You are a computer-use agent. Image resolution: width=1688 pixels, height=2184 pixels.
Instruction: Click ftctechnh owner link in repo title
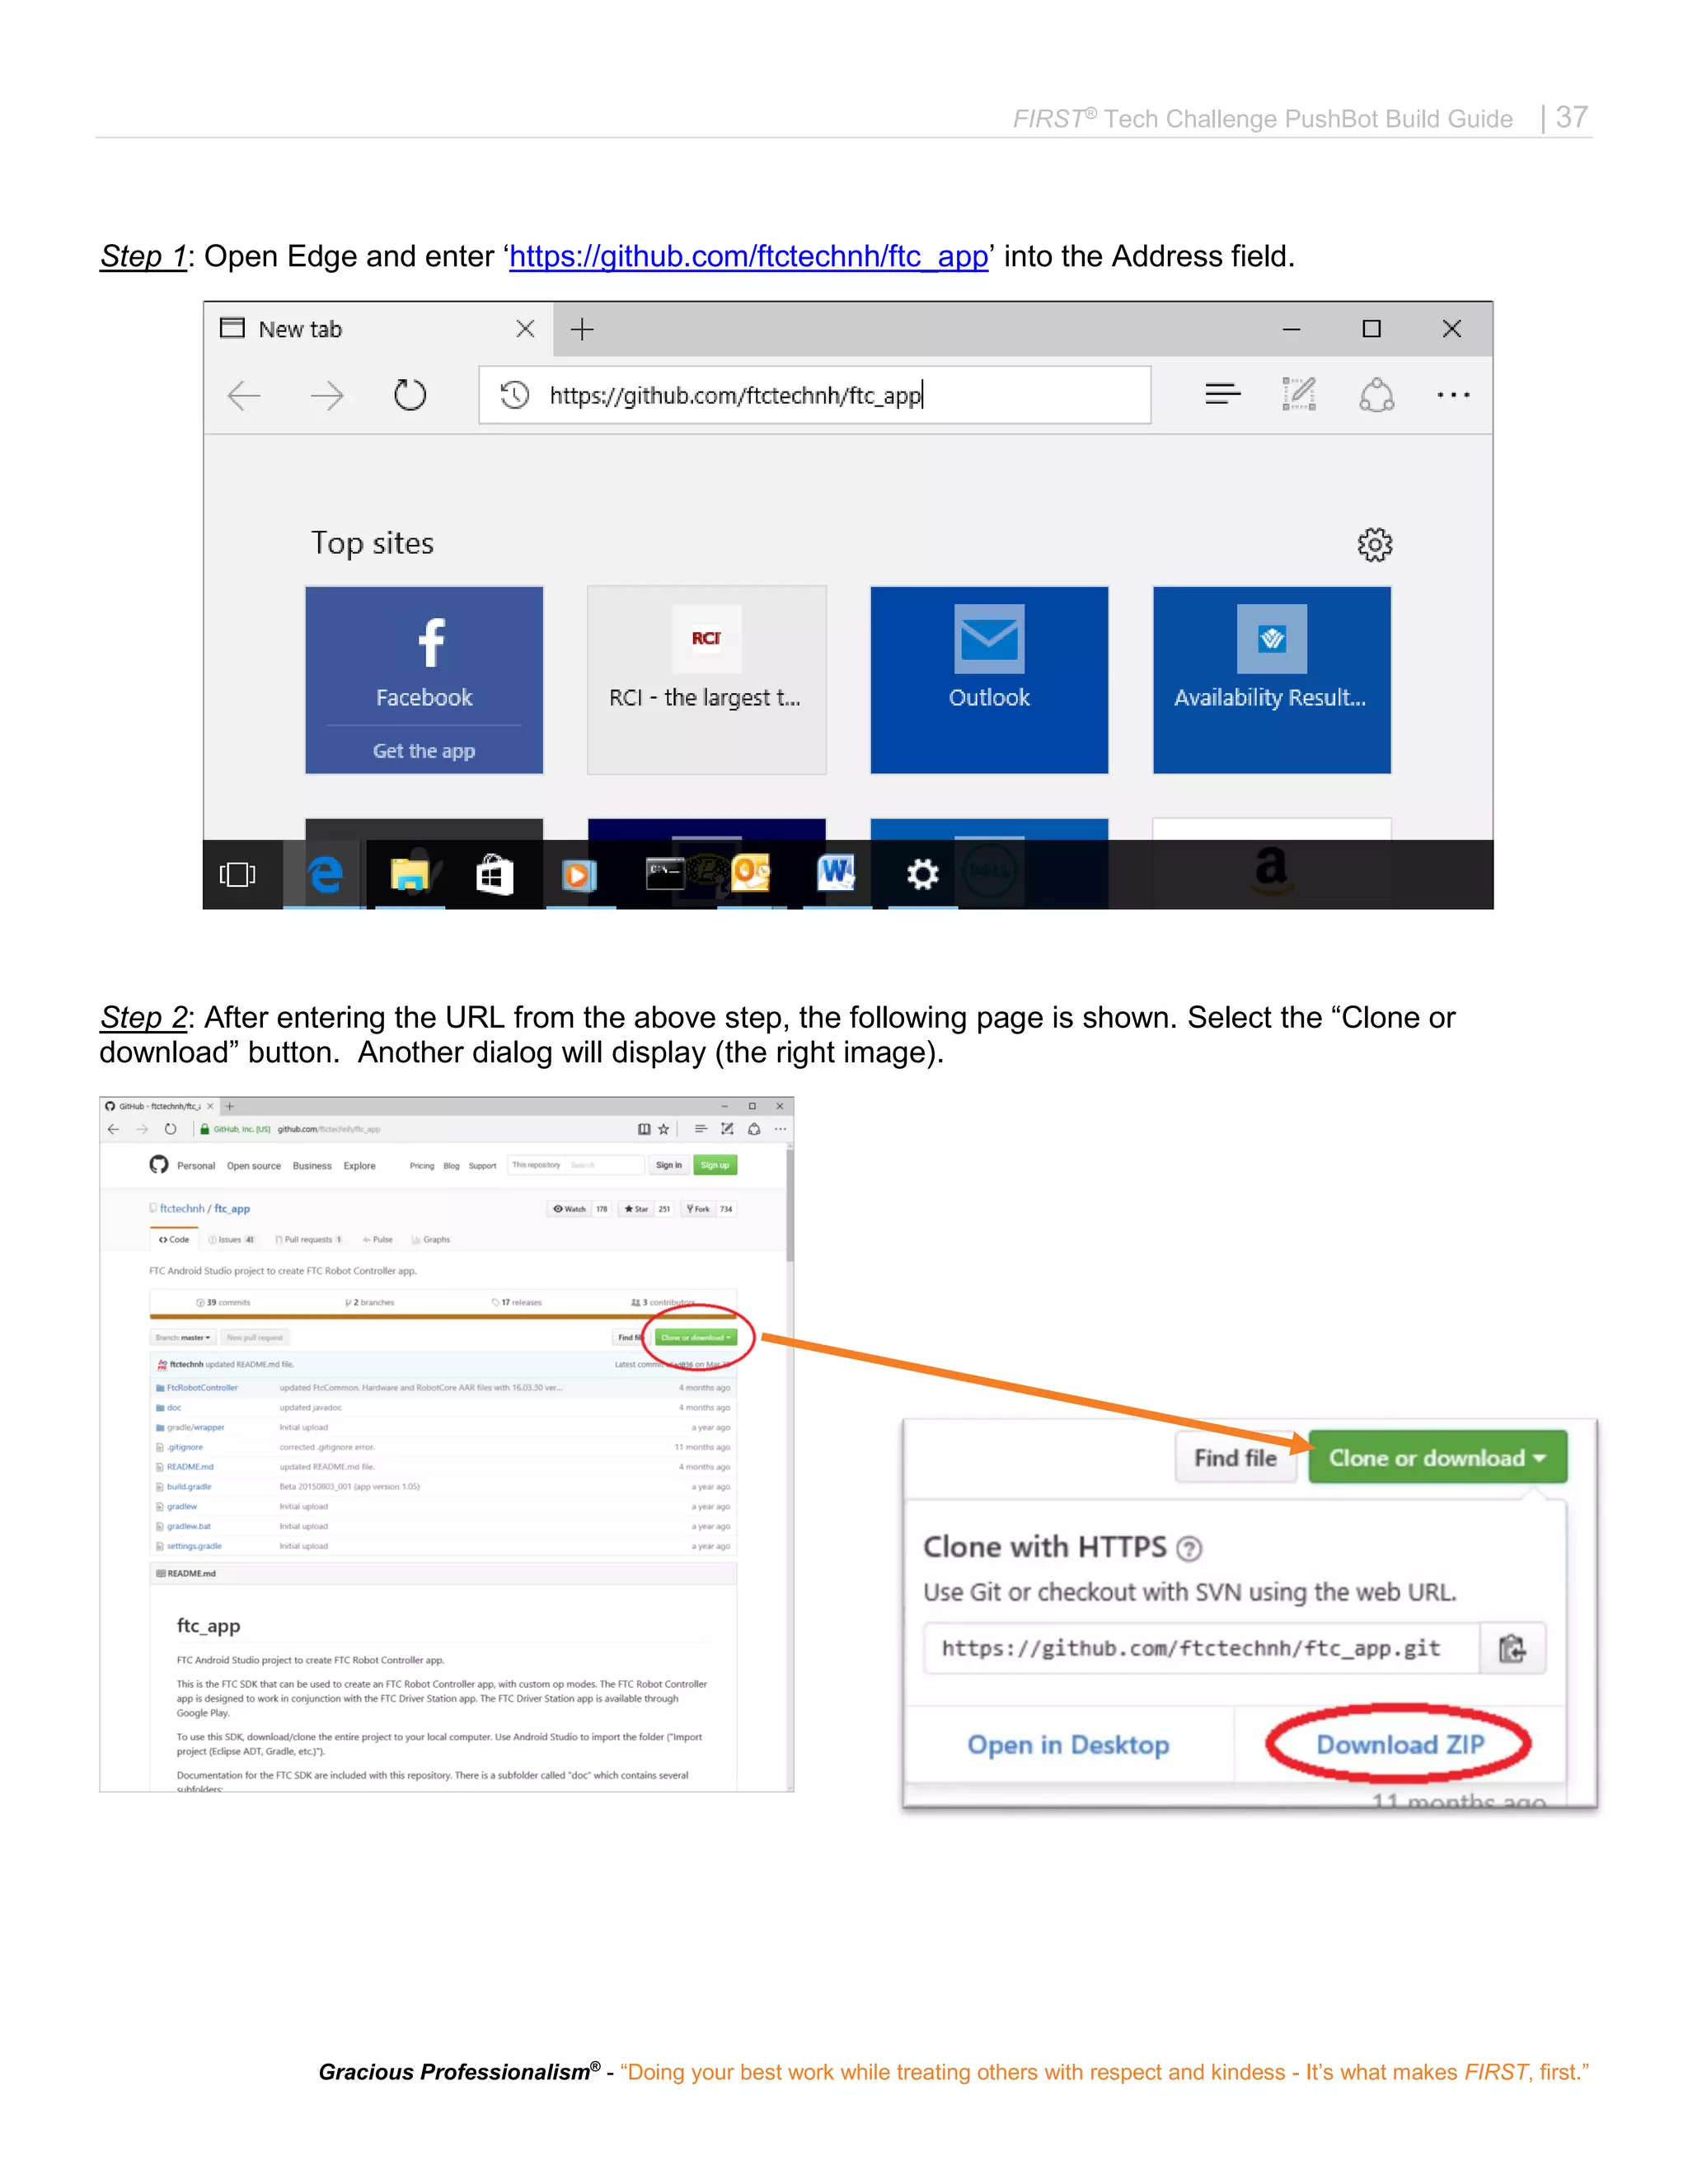click(x=182, y=1209)
